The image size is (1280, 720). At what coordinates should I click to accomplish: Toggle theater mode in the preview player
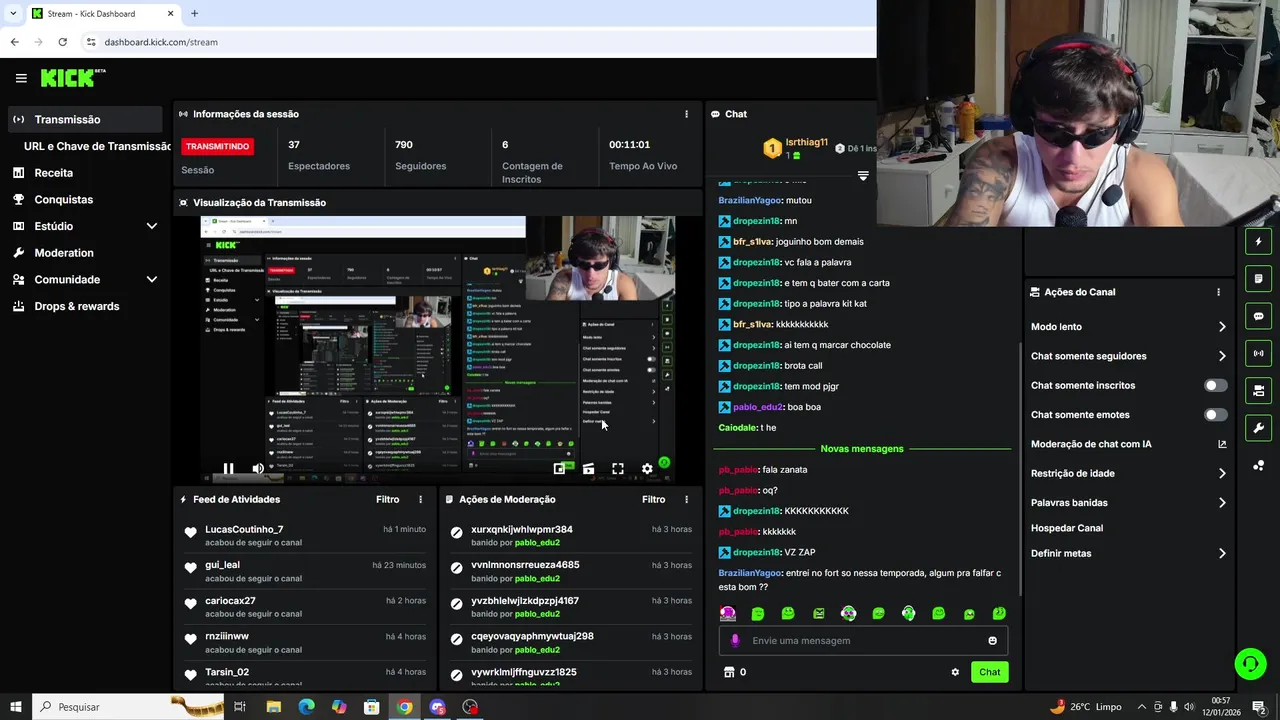click(x=588, y=468)
